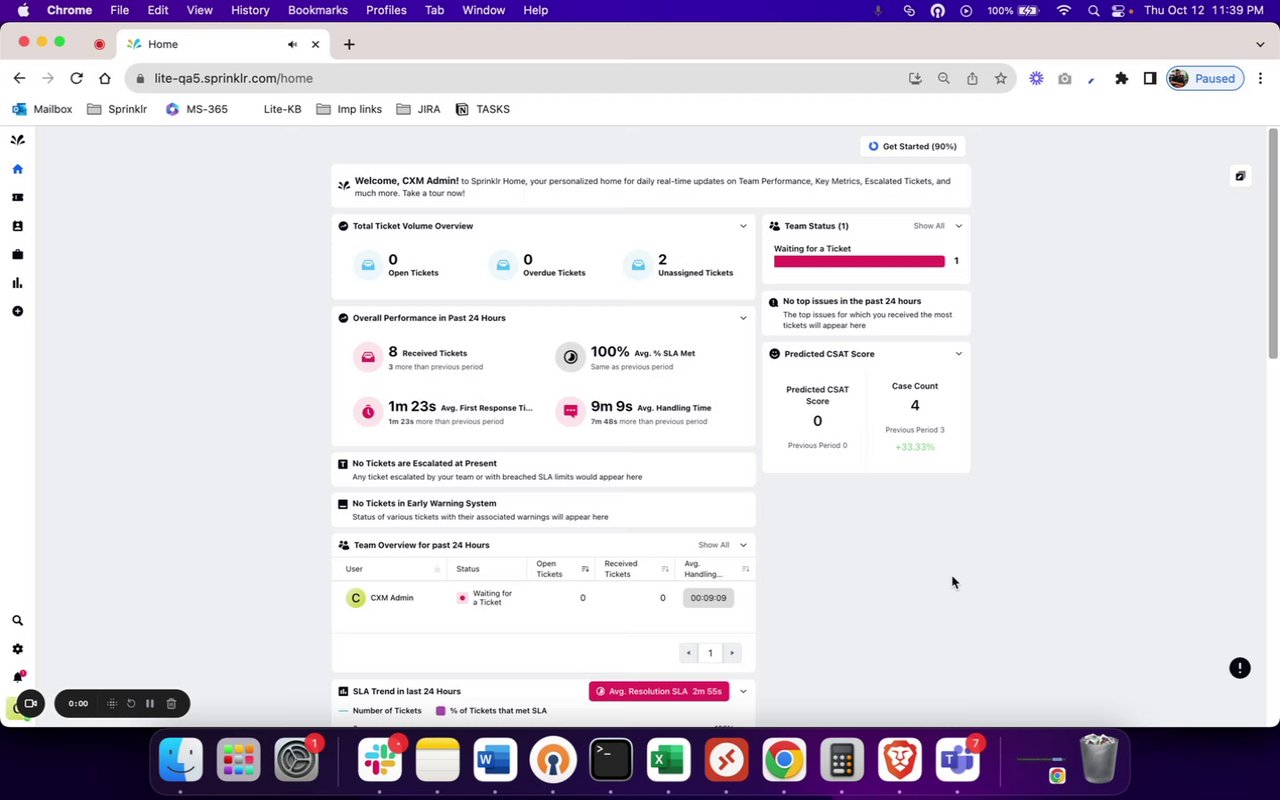Click Show All in Team Status
1280x800 pixels.
929,226
